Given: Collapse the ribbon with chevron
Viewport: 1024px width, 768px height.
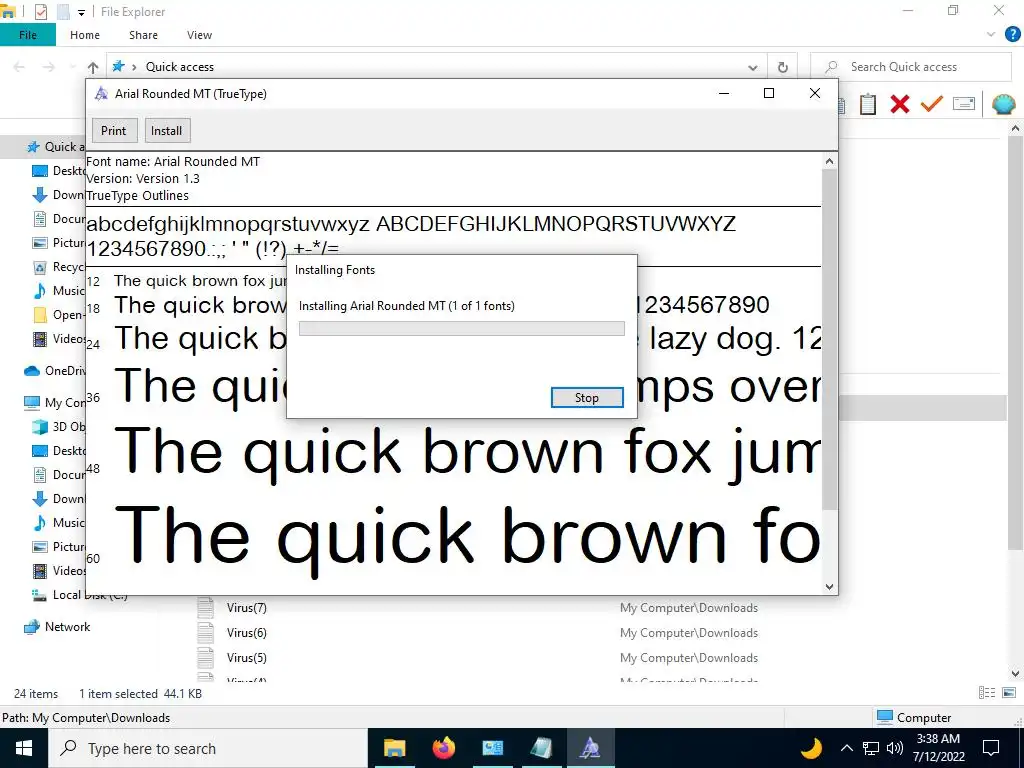Looking at the screenshot, I should (991, 35).
